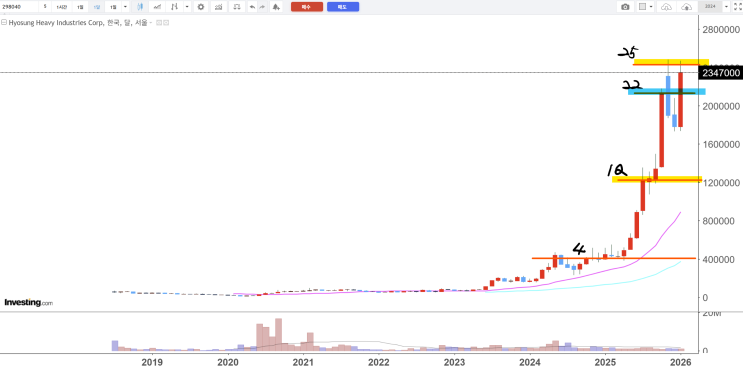The height and width of the screenshot is (368, 743).
Task: Click the compare symbols icon
Action: point(218,7)
